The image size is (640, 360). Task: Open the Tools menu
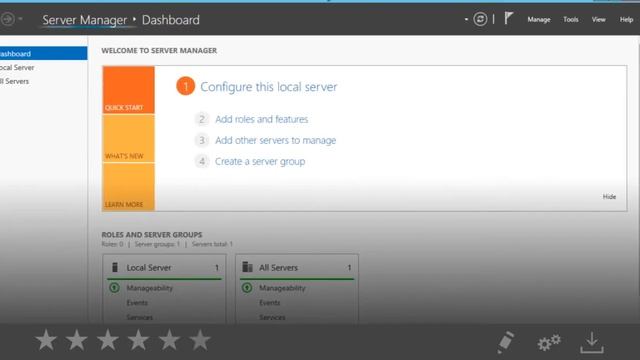pyautogui.click(x=571, y=20)
